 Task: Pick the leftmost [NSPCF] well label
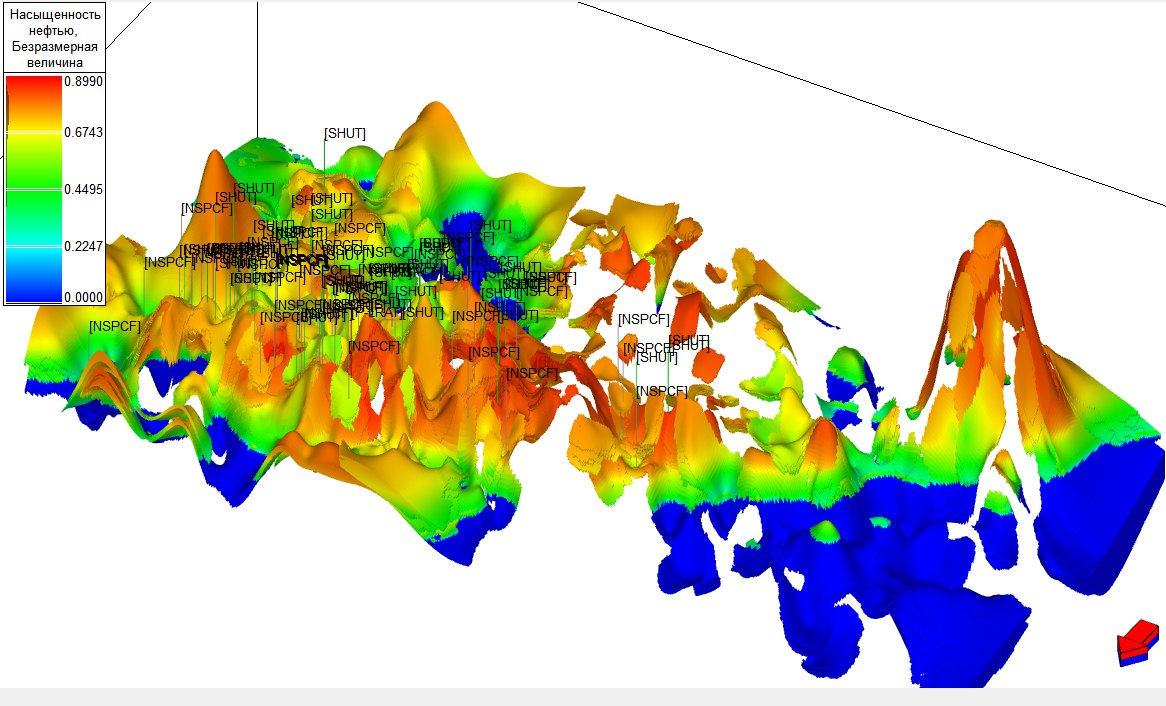click(x=115, y=326)
